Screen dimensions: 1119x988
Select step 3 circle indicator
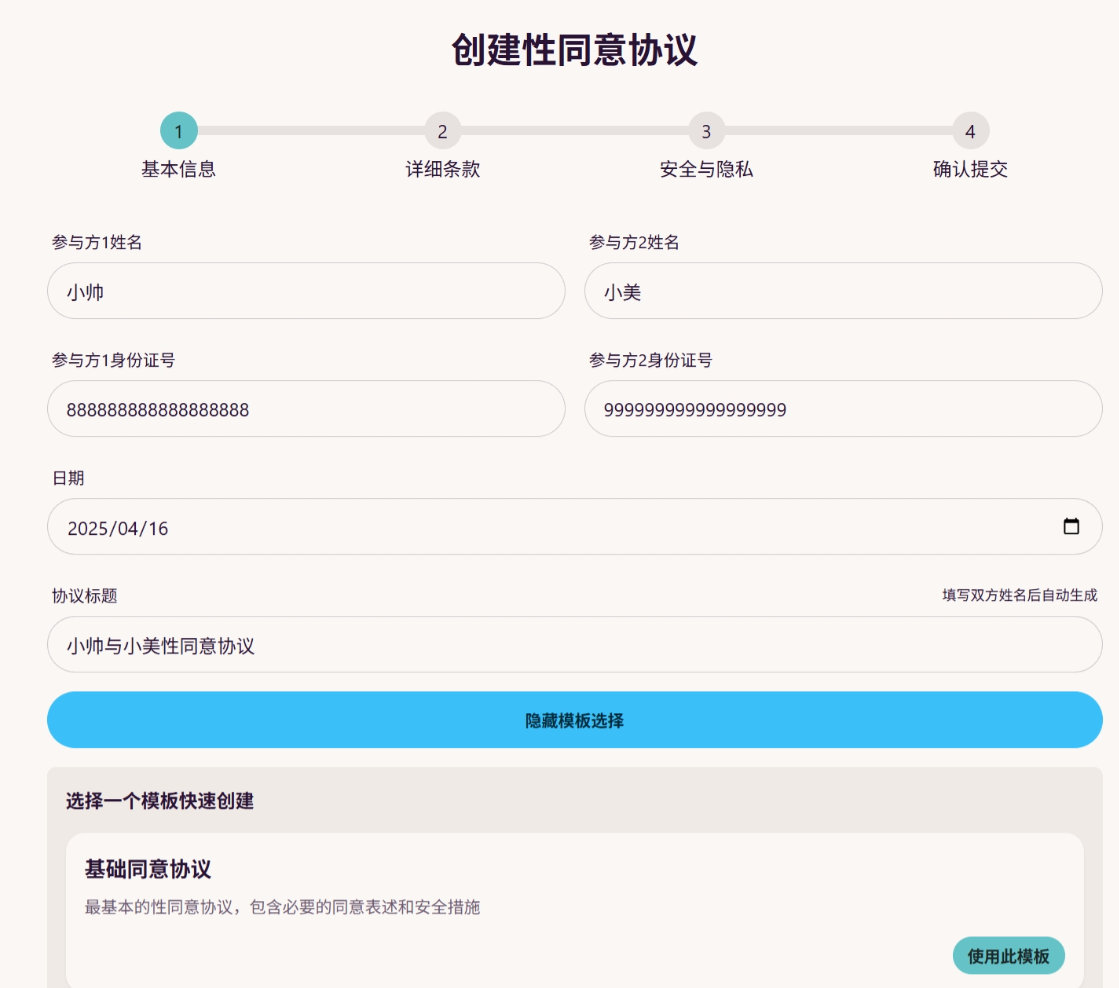[706, 131]
